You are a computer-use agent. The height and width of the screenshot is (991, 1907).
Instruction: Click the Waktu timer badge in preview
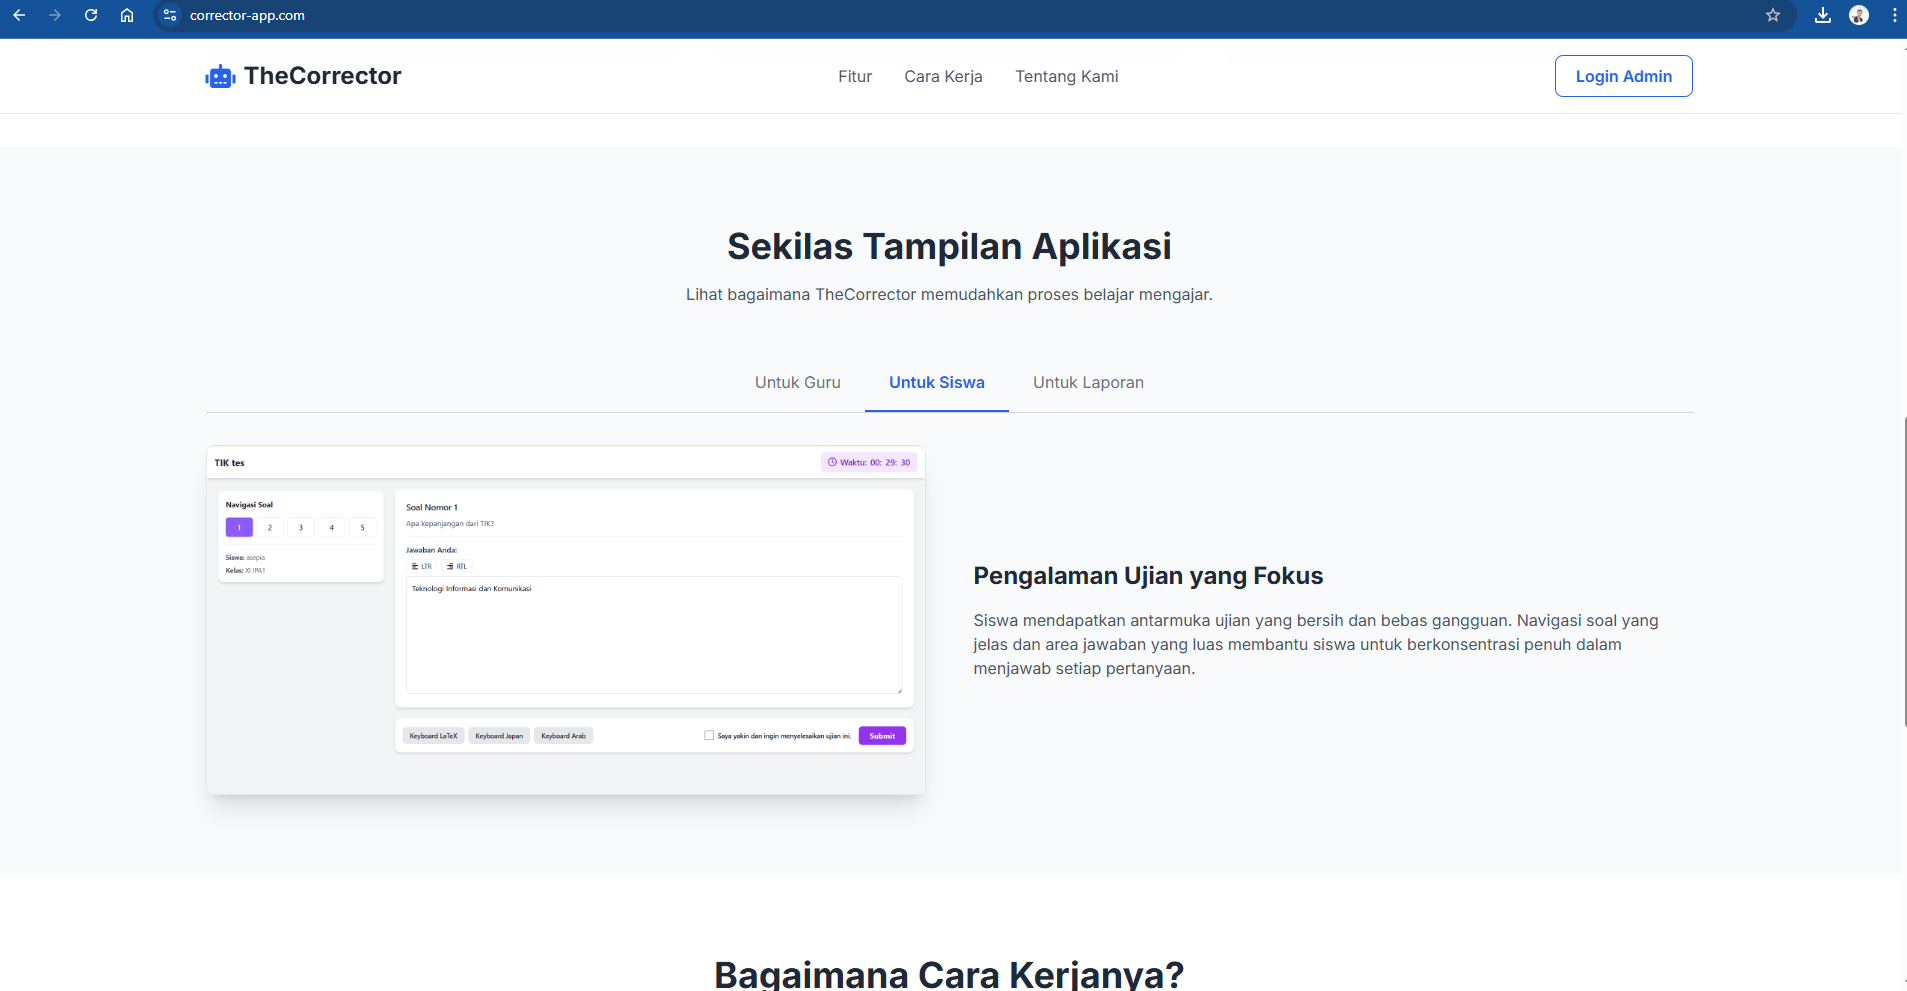coord(869,462)
